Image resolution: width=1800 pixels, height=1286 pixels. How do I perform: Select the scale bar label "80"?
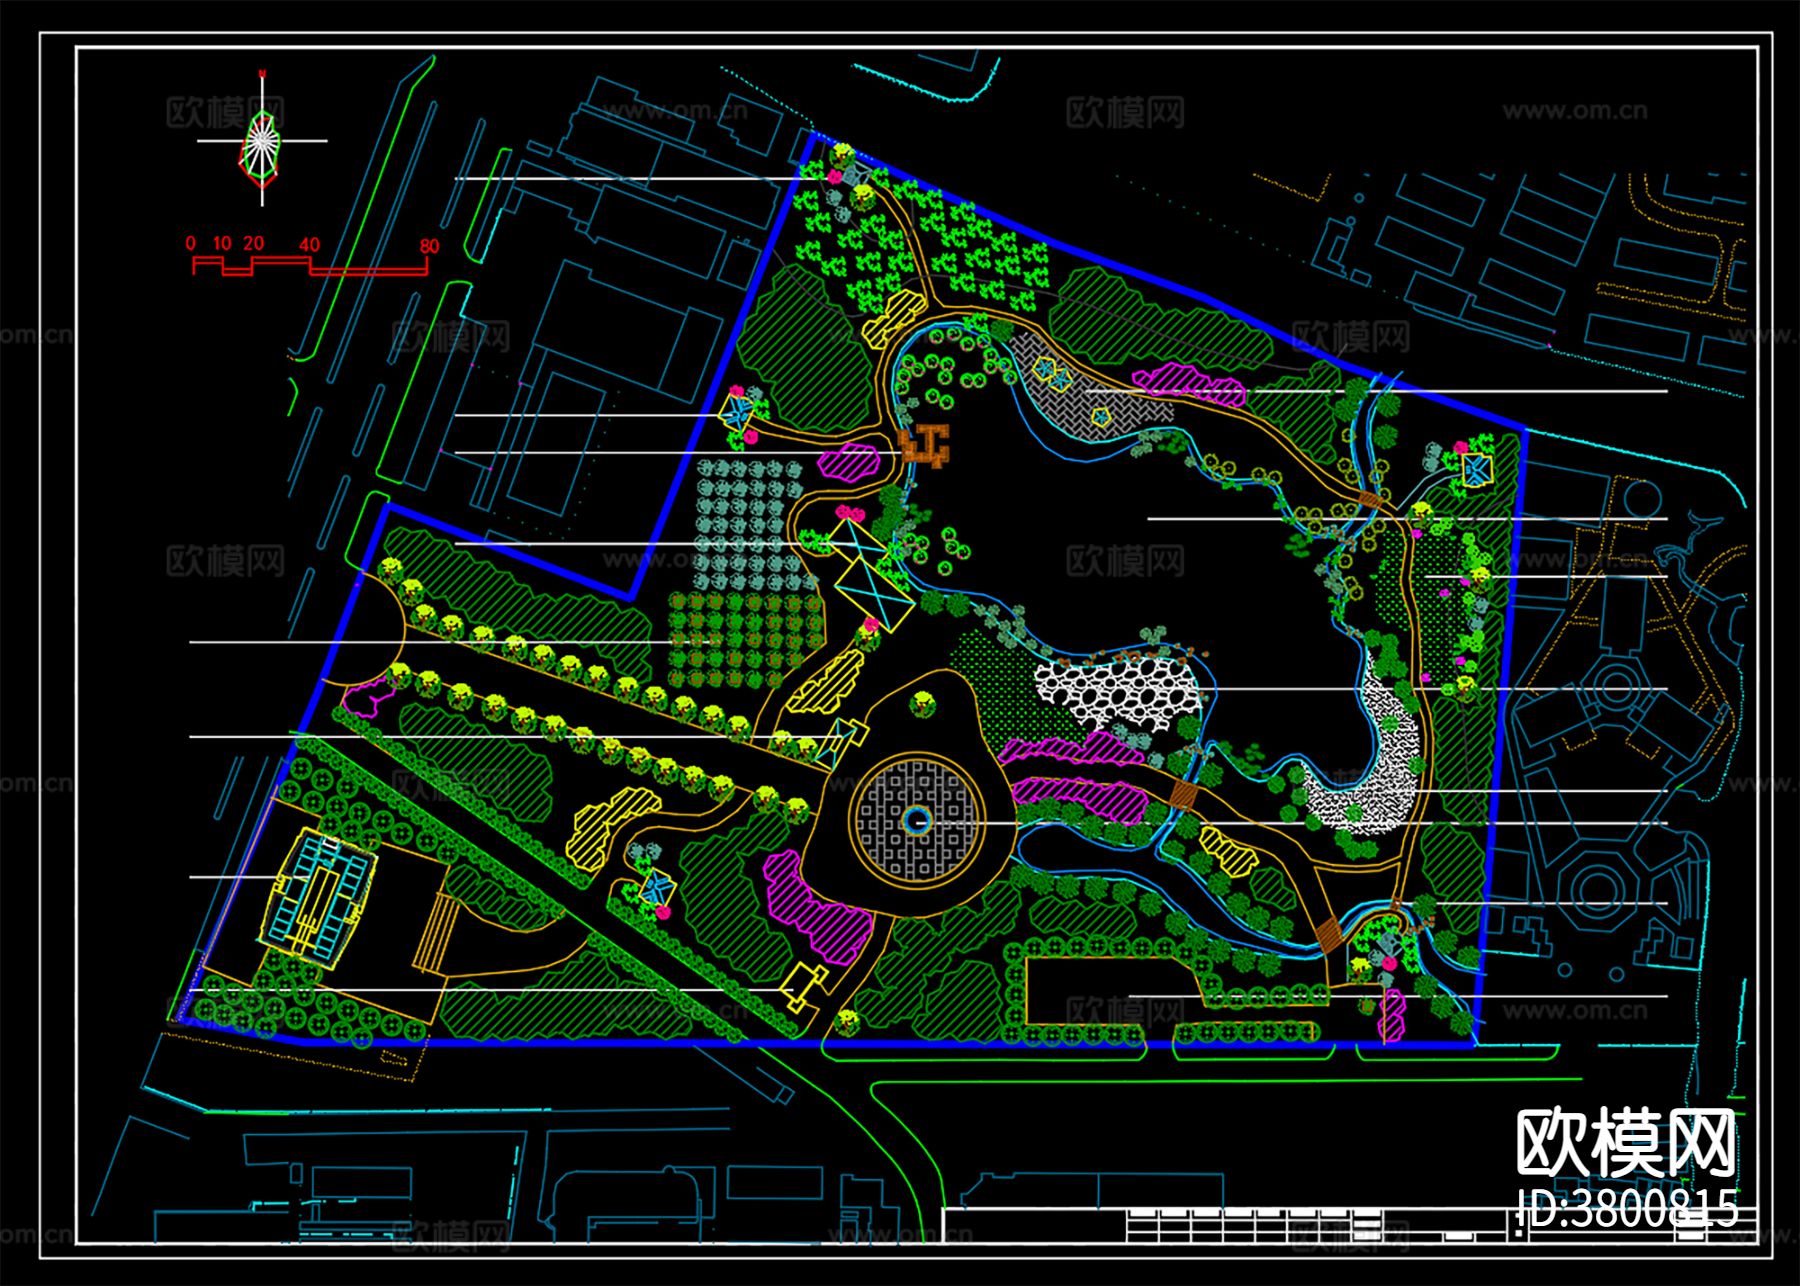coord(430,246)
